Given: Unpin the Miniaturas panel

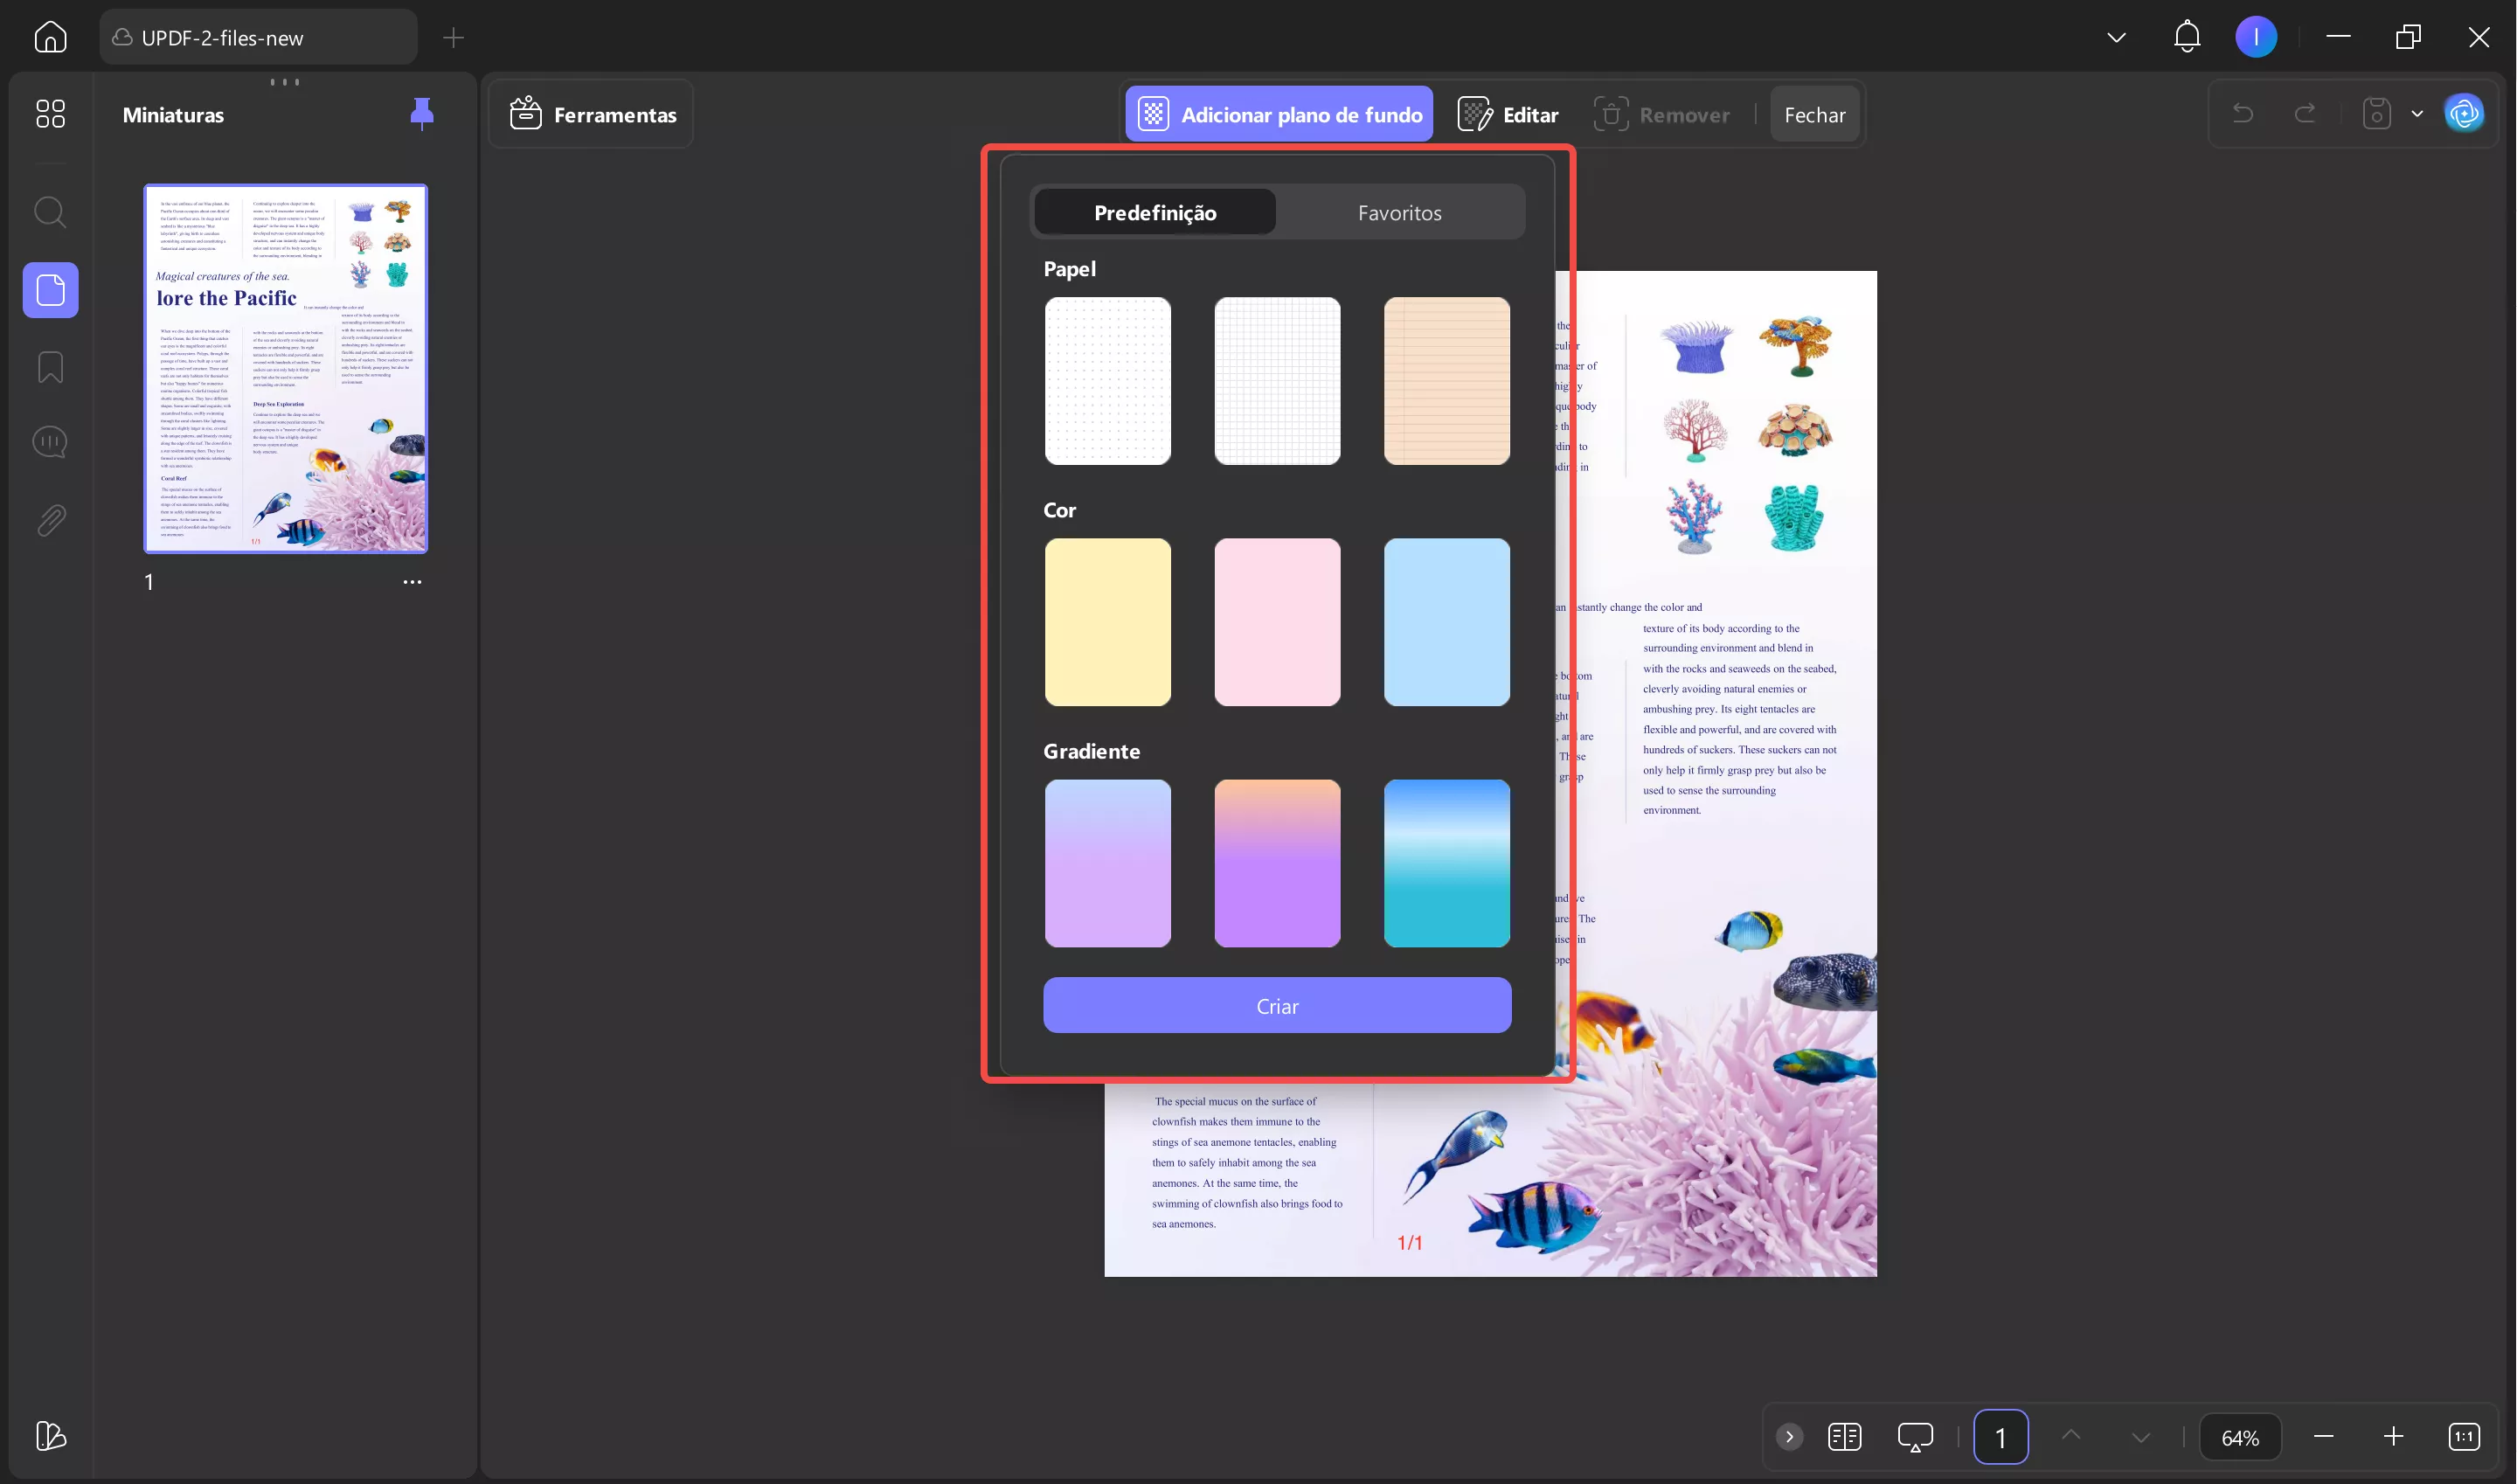Looking at the screenshot, I should pos(421,114).
